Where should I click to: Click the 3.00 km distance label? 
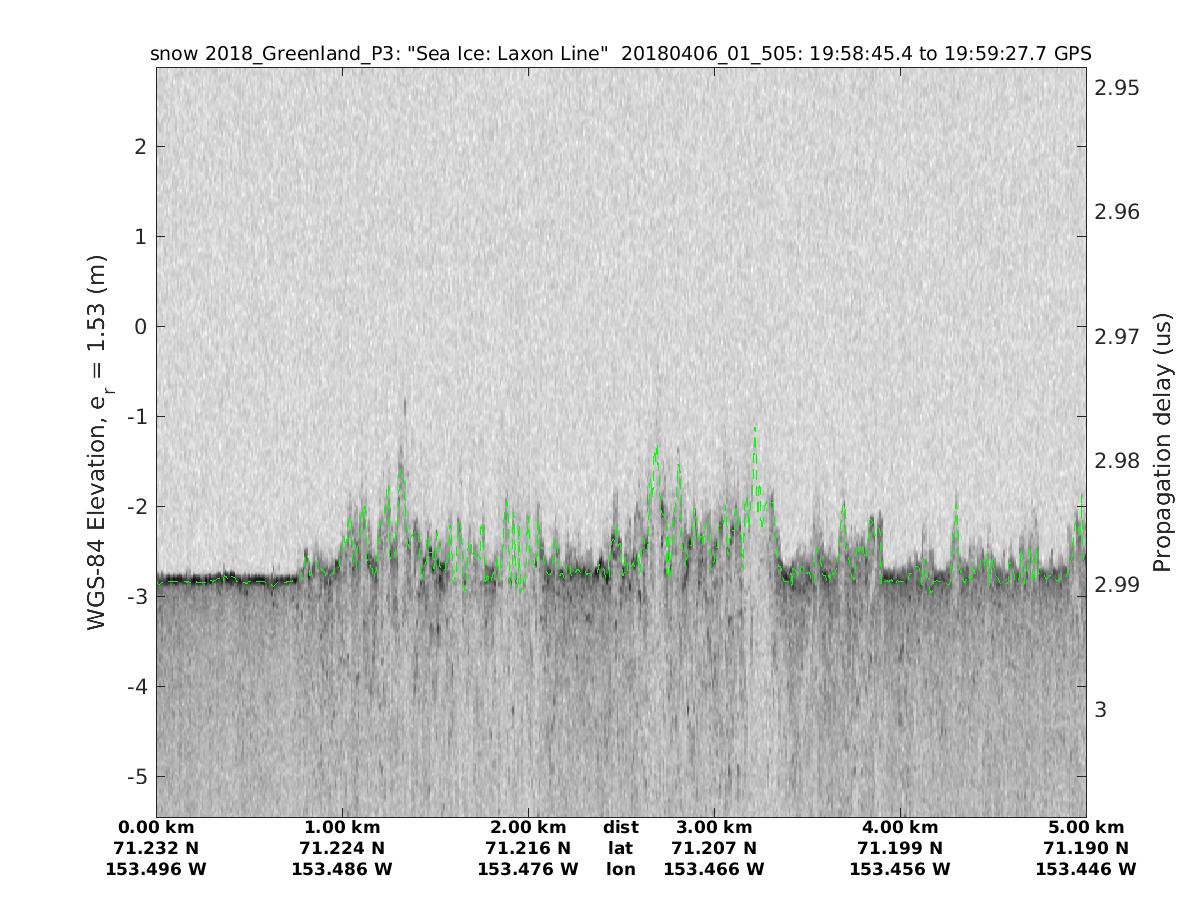click(714, 827)
